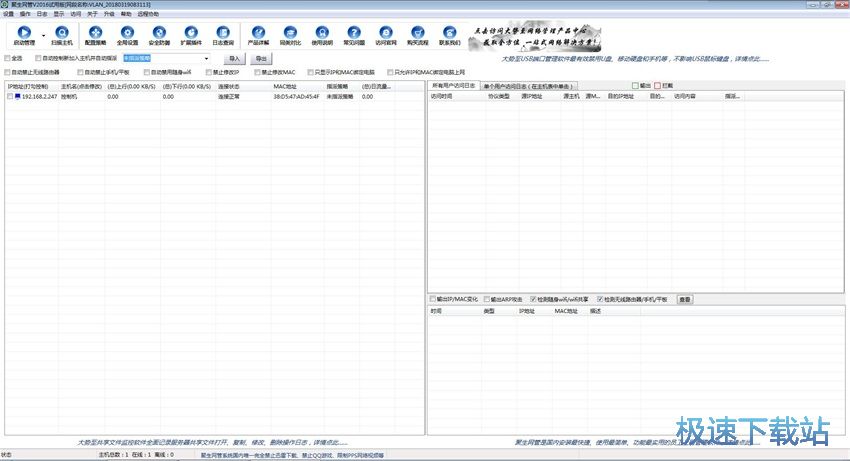The image size is (850, 461).
Task: Switch to 所有用户访问日志 tab
Action: pos(454,86)
